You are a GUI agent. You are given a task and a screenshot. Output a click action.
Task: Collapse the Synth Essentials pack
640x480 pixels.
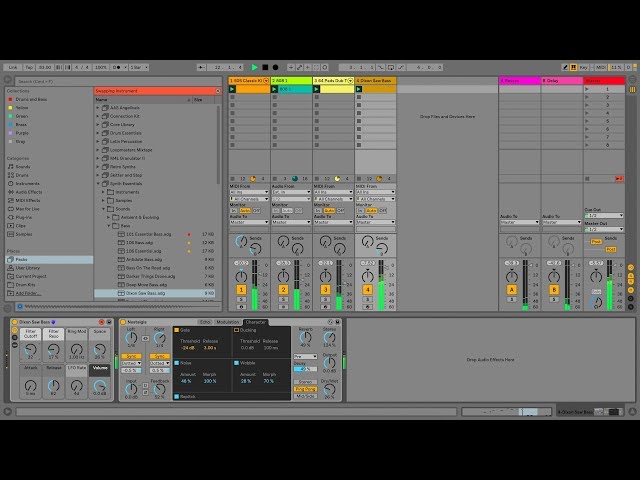[98, 184]
